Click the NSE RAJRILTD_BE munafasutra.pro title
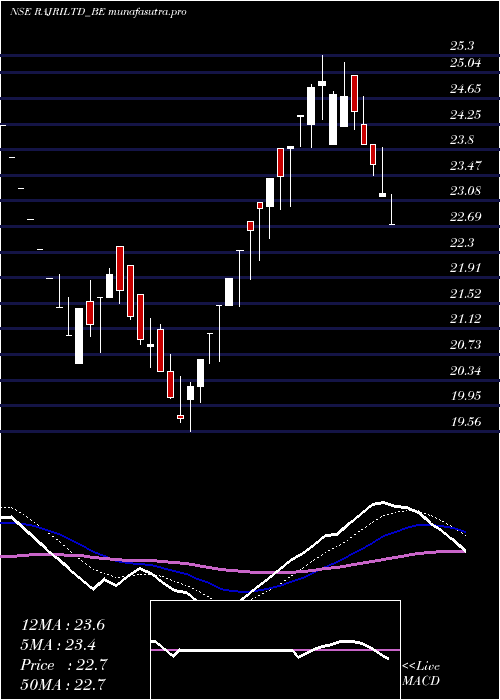The image size is (500, 700). [98, 12]
